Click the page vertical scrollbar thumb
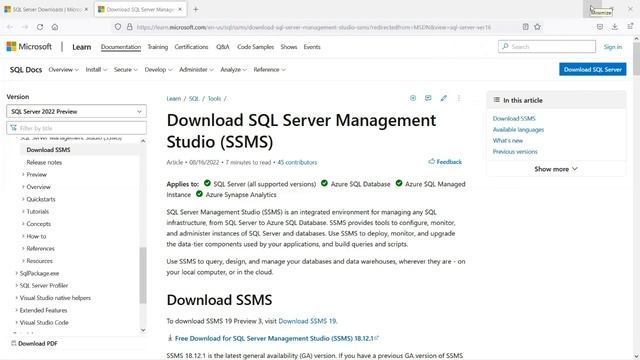 click(x=636, y=58)
